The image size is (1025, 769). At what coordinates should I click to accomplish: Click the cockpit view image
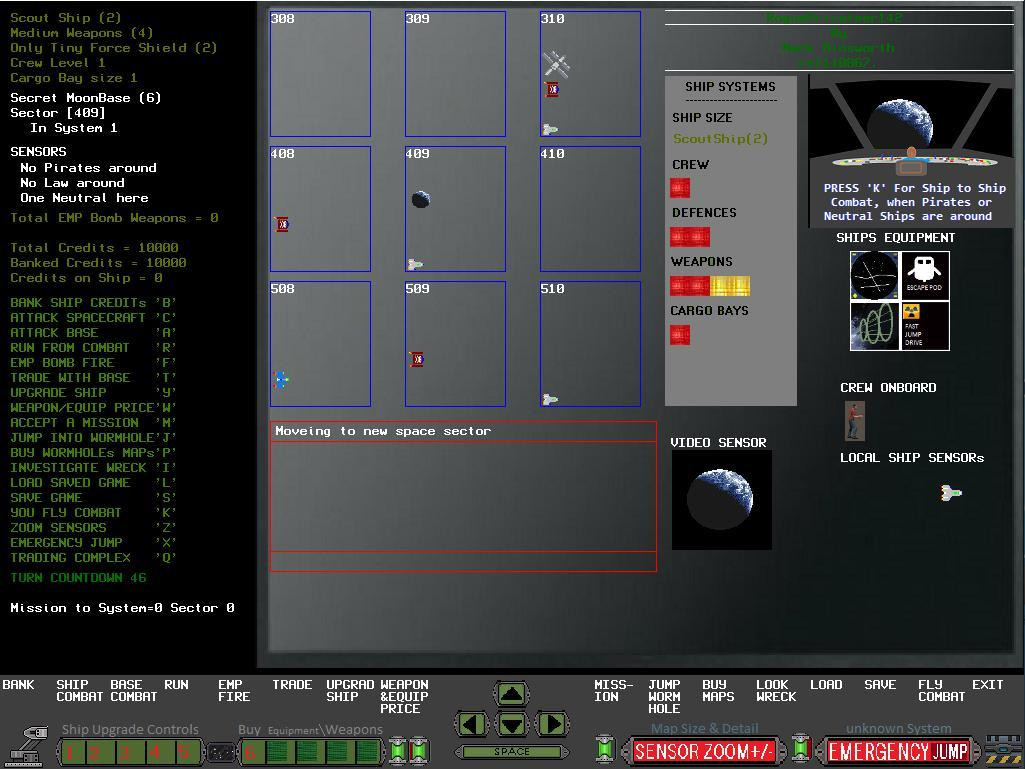coord(911,128)
